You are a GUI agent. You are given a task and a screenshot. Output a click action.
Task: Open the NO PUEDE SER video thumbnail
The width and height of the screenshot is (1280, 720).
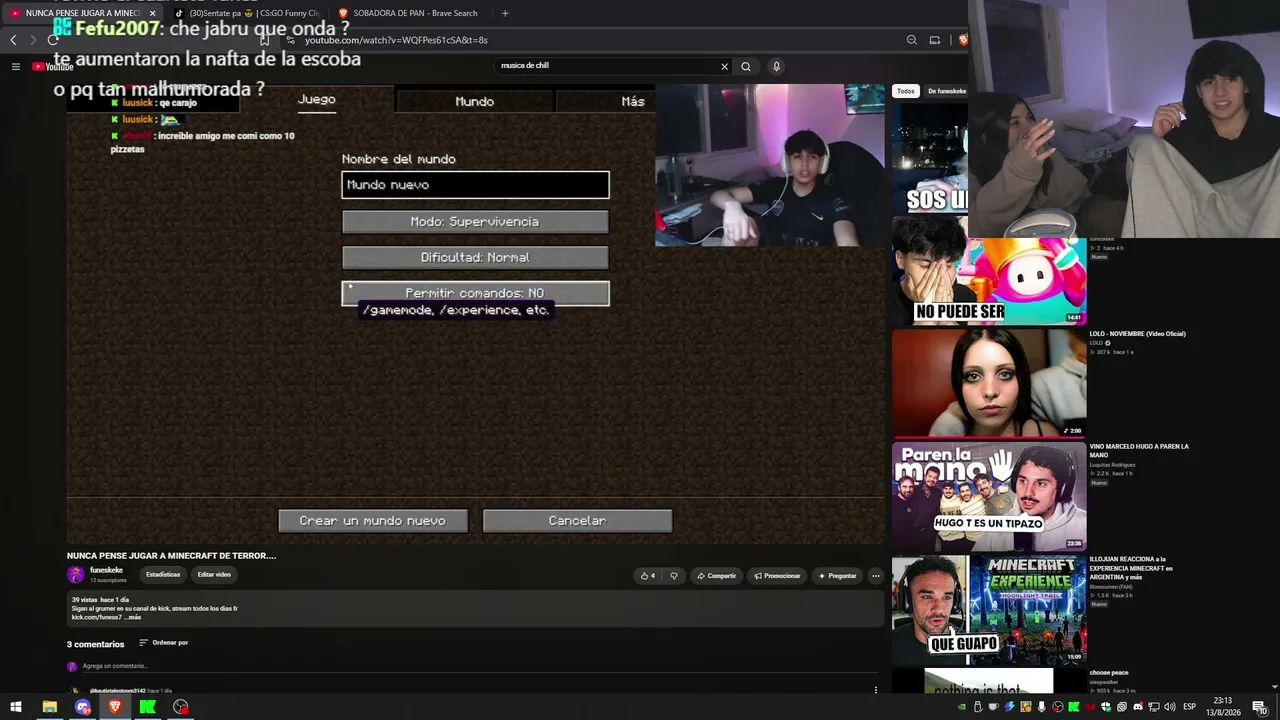tap(989, 271)
